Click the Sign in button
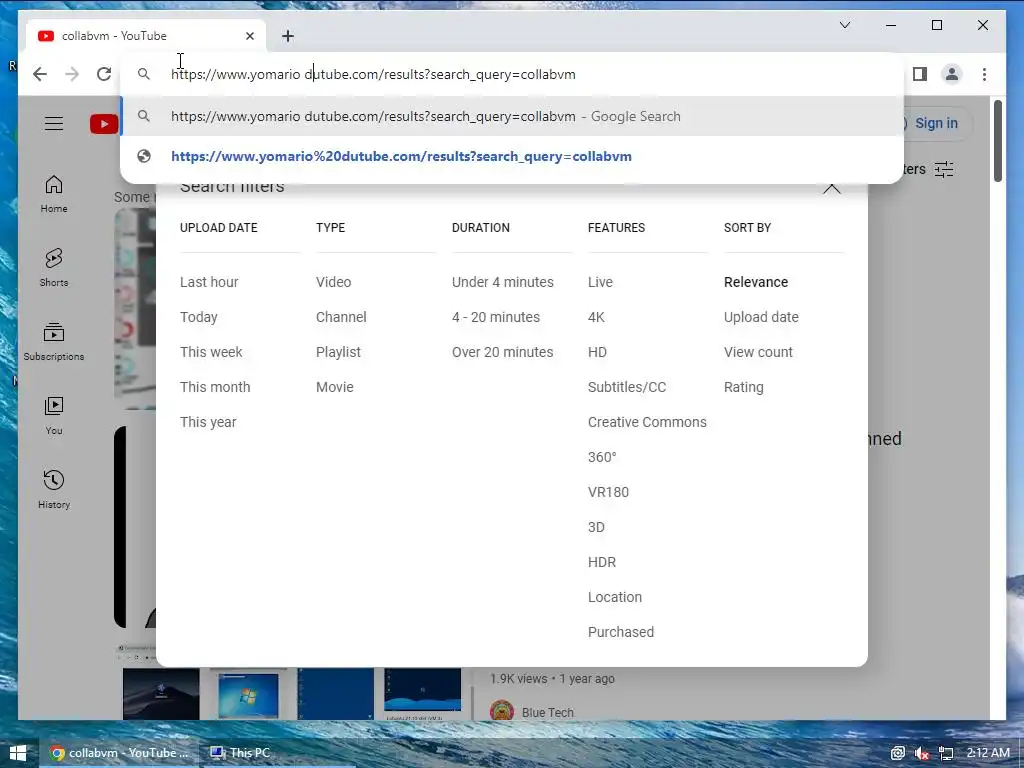 coord(935,123)
